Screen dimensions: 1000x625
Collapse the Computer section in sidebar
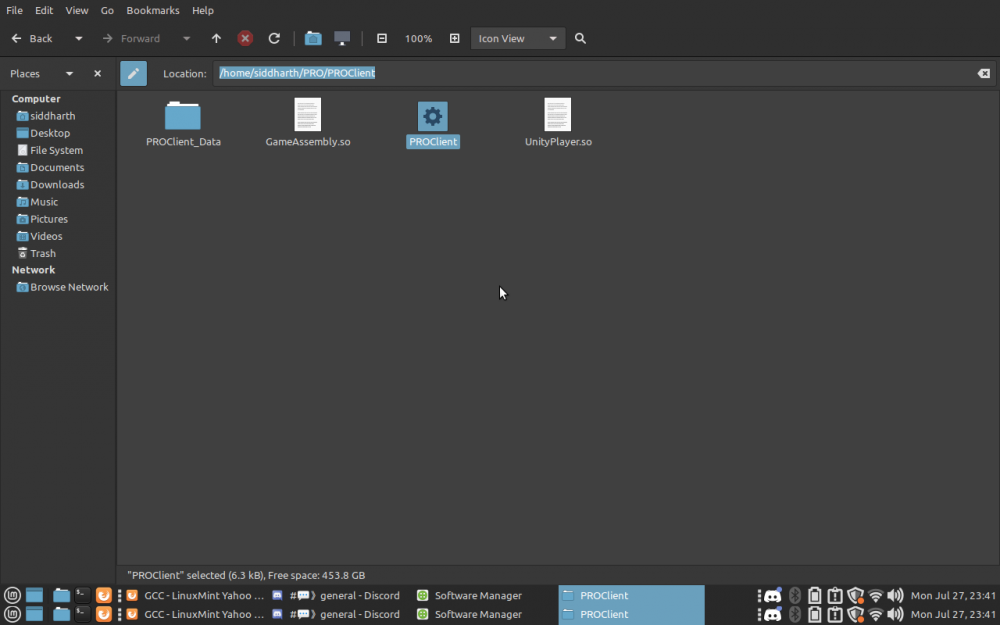[36, 99]
